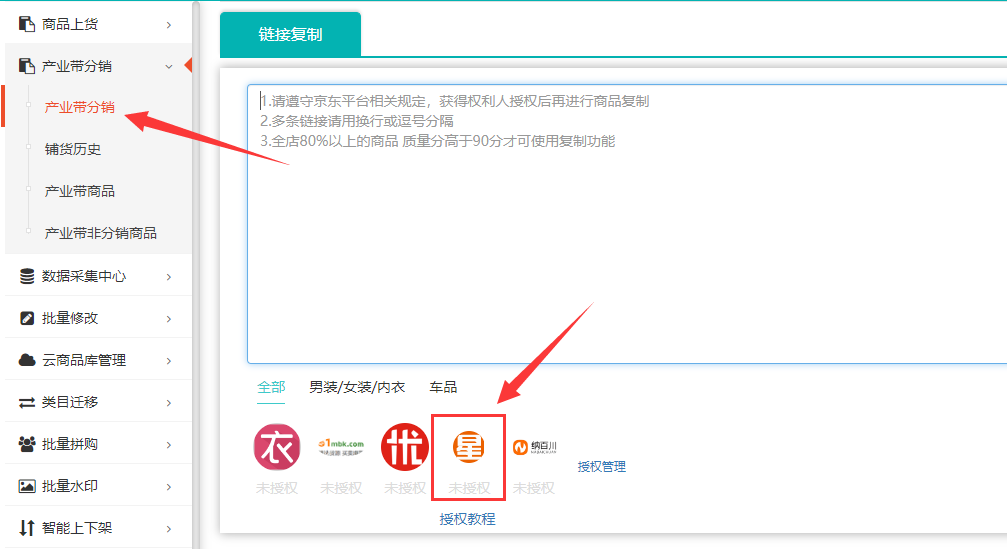Click the 云商品库管理 cloud icon
1007x549 pixels.
(27, 360)
